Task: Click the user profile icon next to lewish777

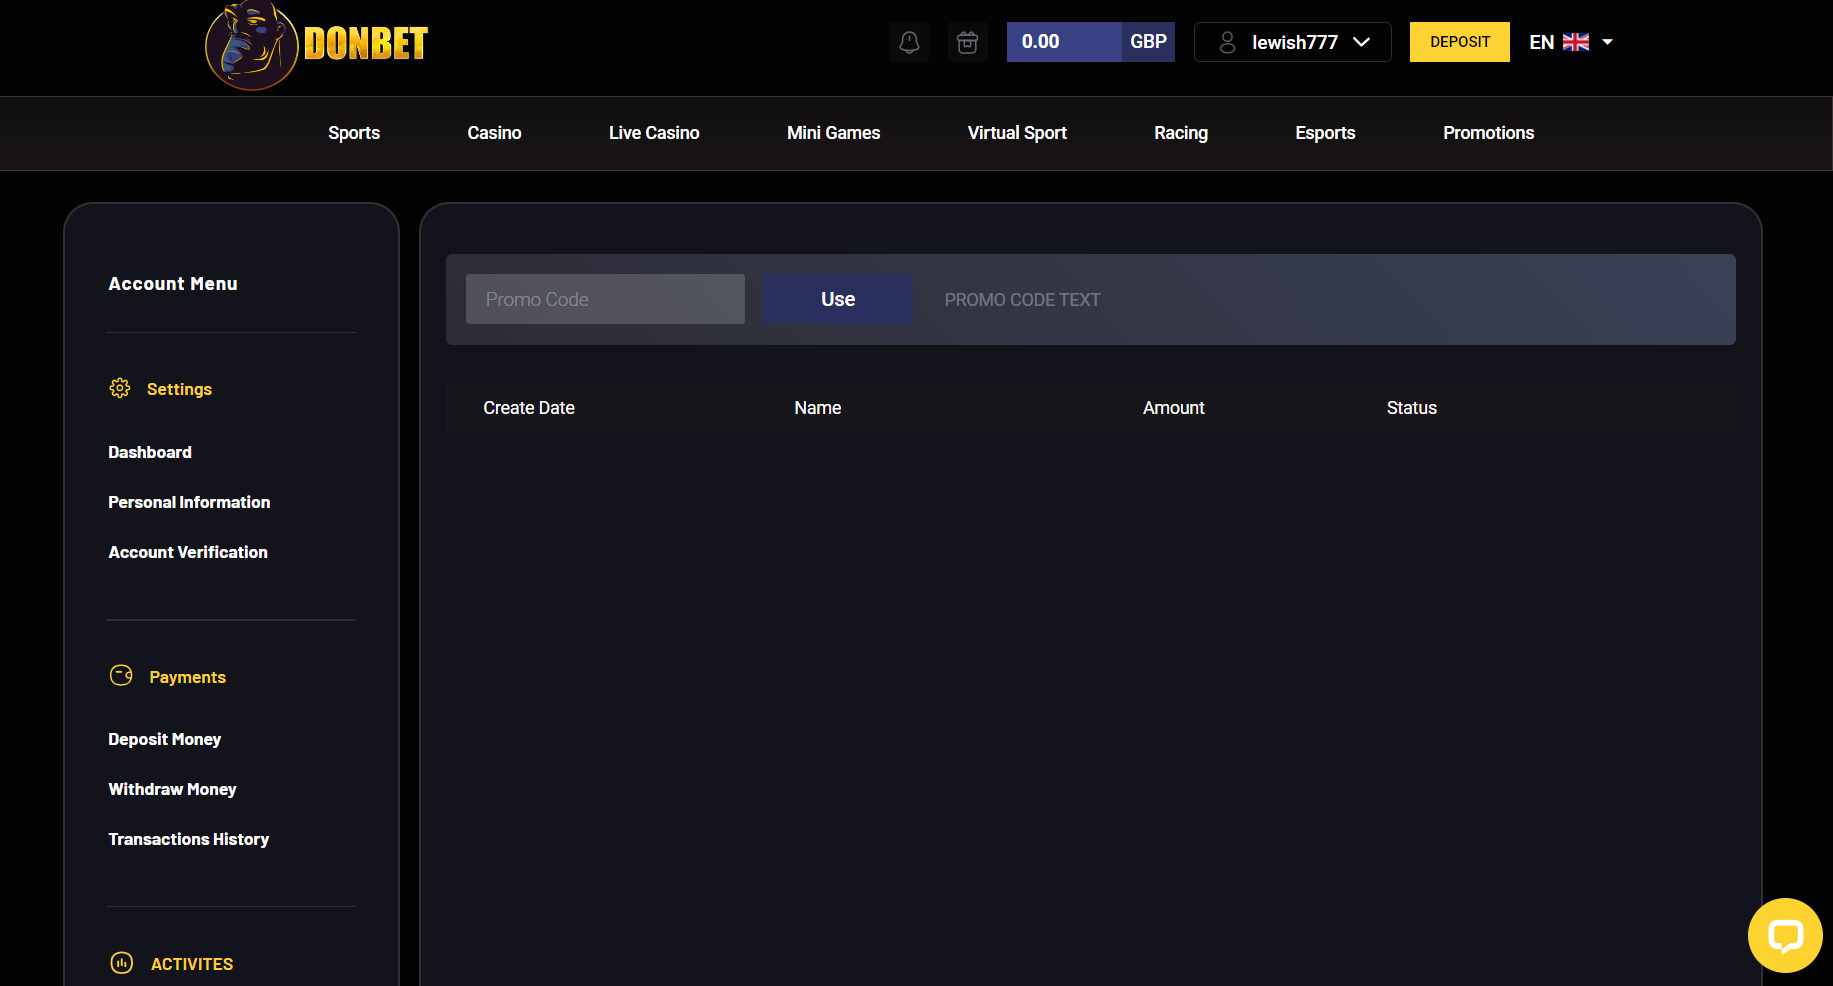Action: click(1226, 41)
